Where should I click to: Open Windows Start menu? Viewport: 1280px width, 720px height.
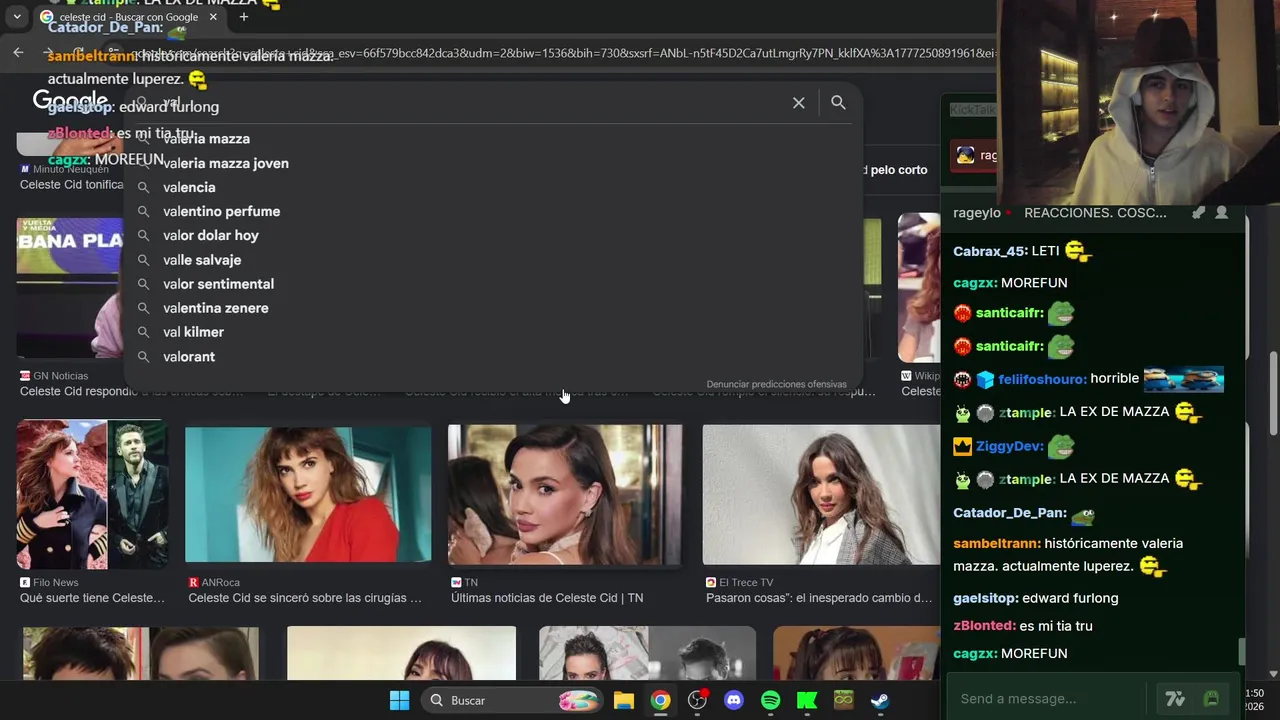coord(399,700)
